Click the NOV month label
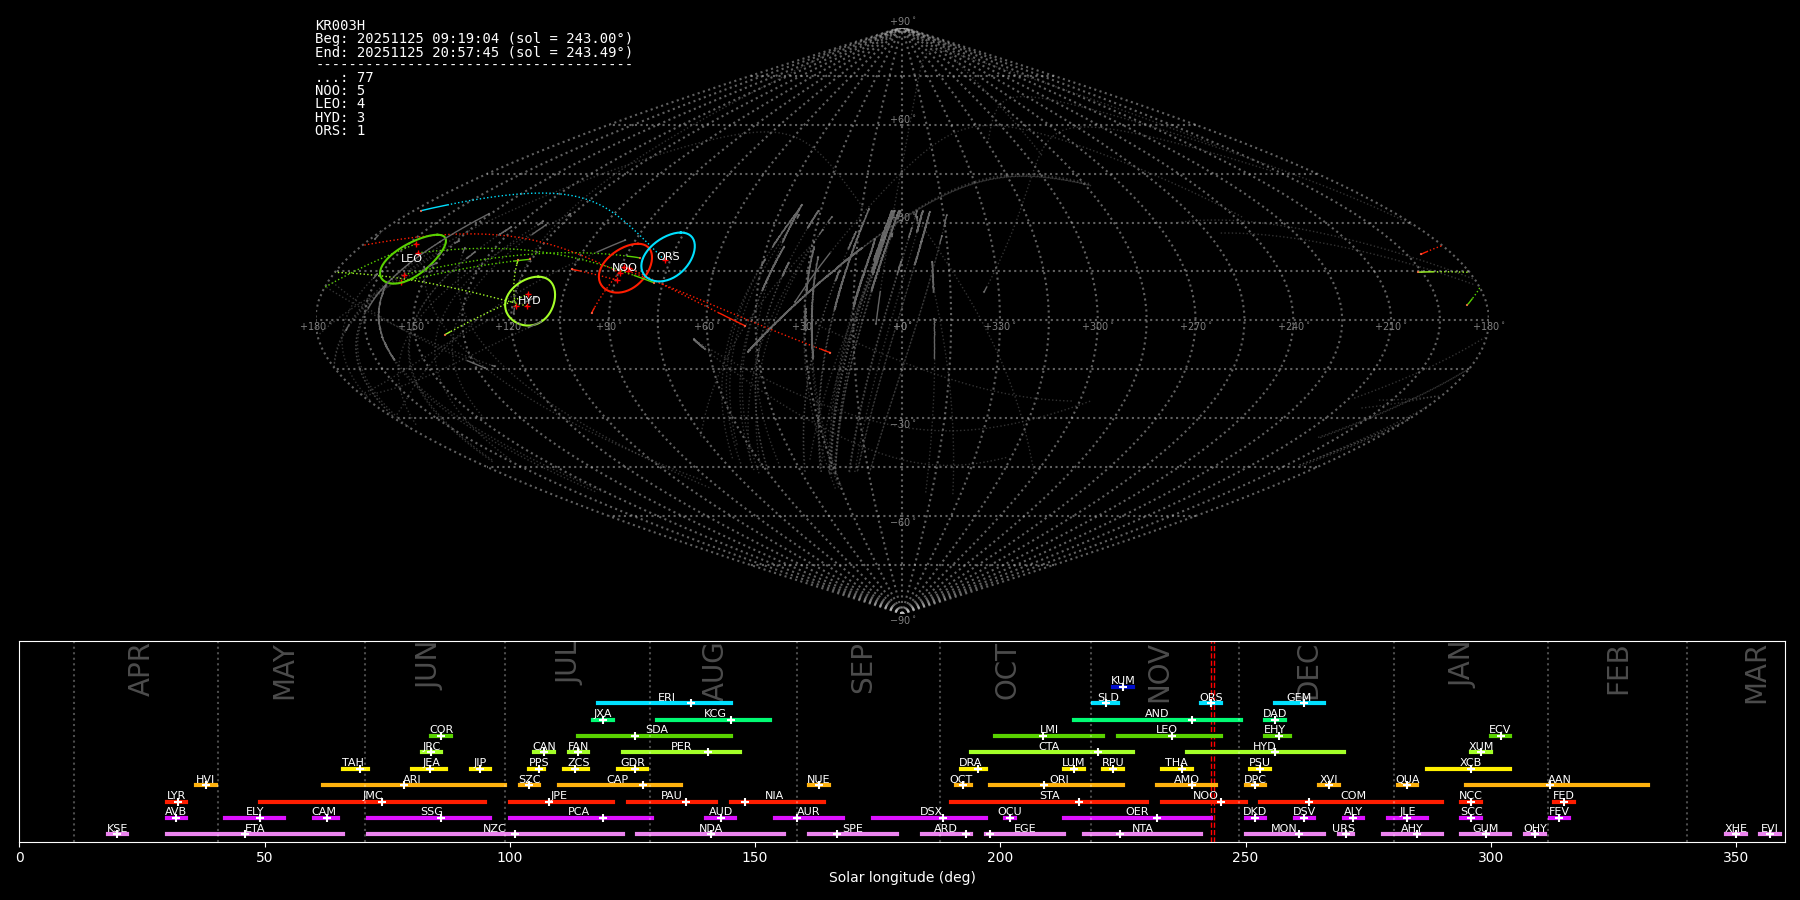Viewport: 1800px width, 900px height. click(1158, 673)
